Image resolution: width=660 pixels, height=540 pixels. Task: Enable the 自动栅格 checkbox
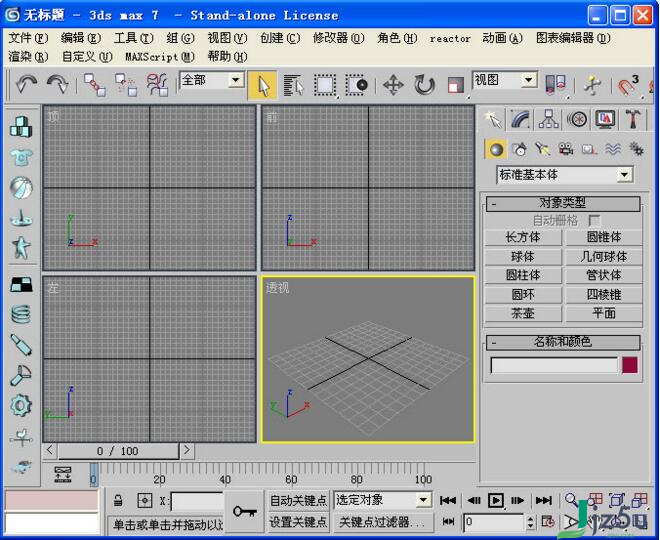594,220
